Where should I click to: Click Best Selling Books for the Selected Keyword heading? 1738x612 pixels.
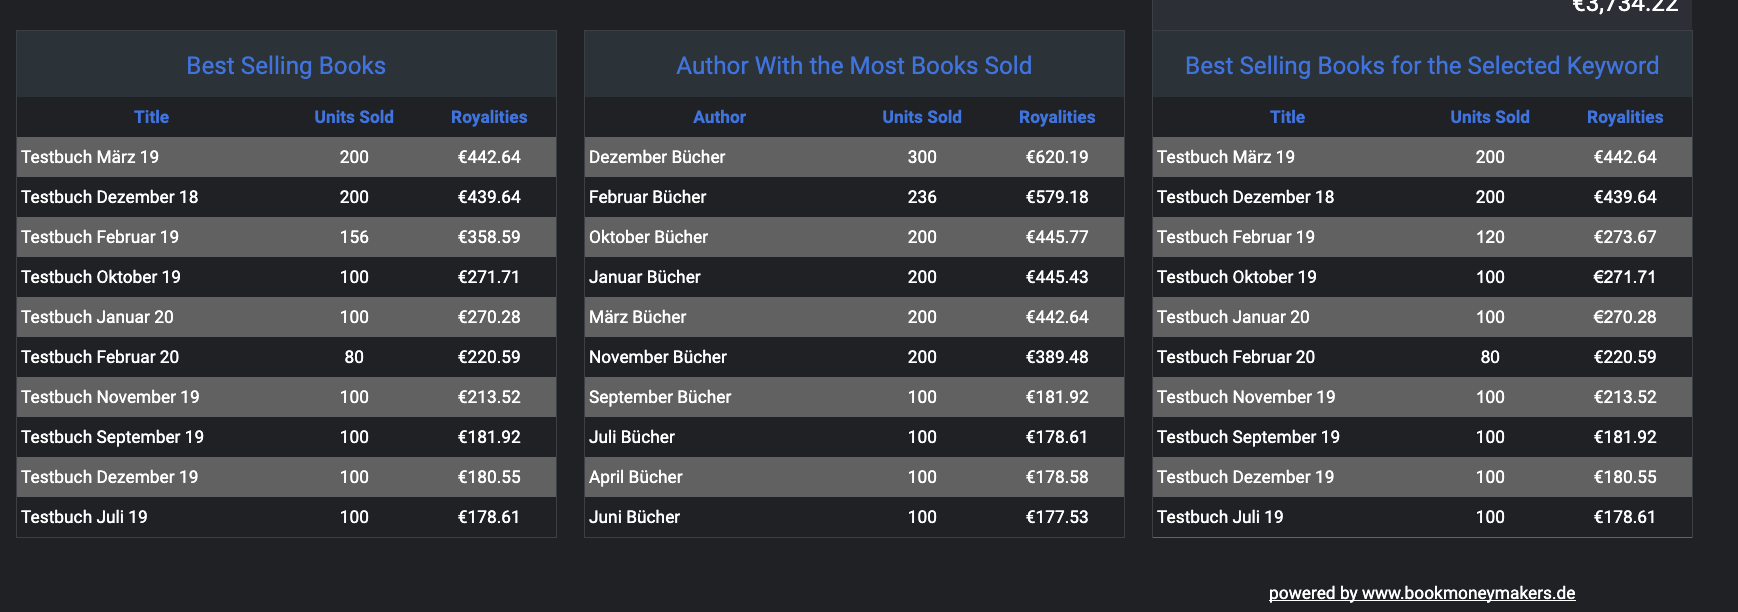[x=1421, y=66]
